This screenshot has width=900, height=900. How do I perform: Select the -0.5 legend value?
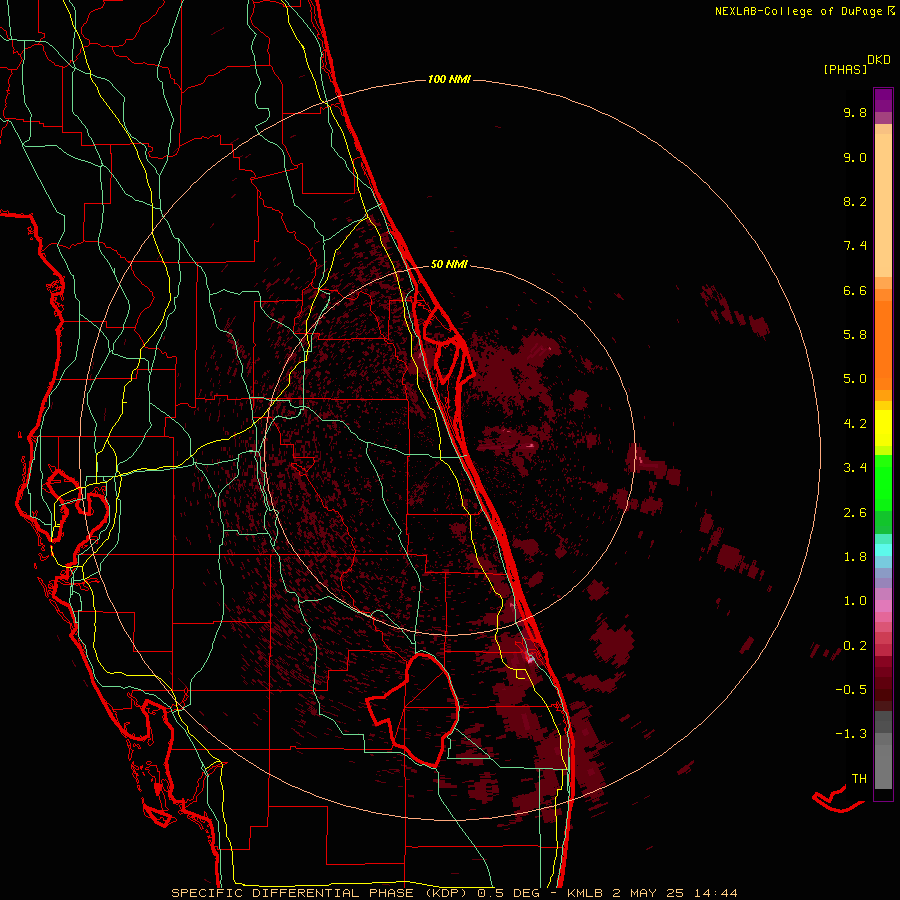coord(851,689)
